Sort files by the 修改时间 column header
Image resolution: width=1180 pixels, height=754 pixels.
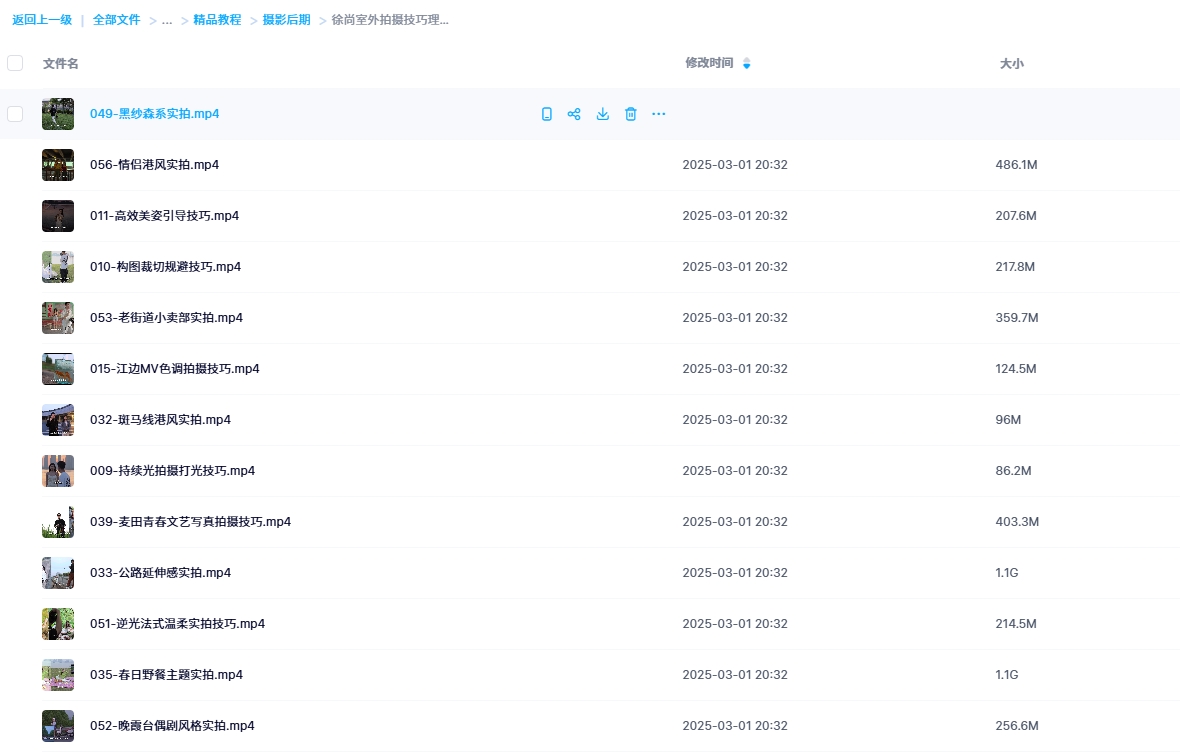(x=708, y=63)
